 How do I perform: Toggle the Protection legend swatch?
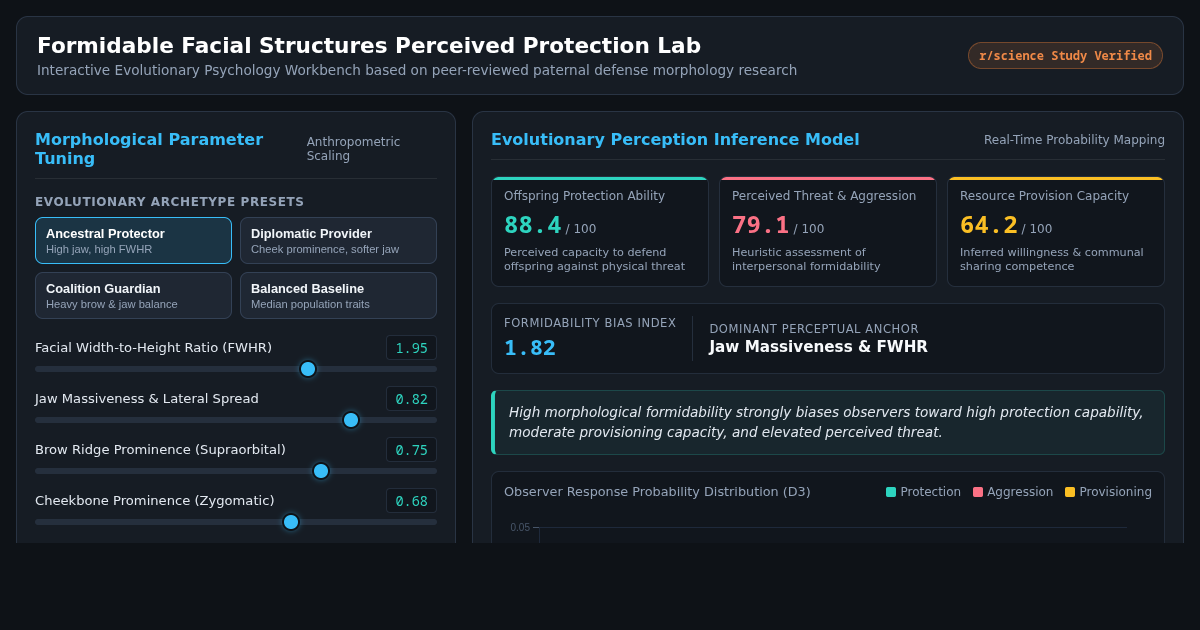pyautogui.click(x=891, y=492)
